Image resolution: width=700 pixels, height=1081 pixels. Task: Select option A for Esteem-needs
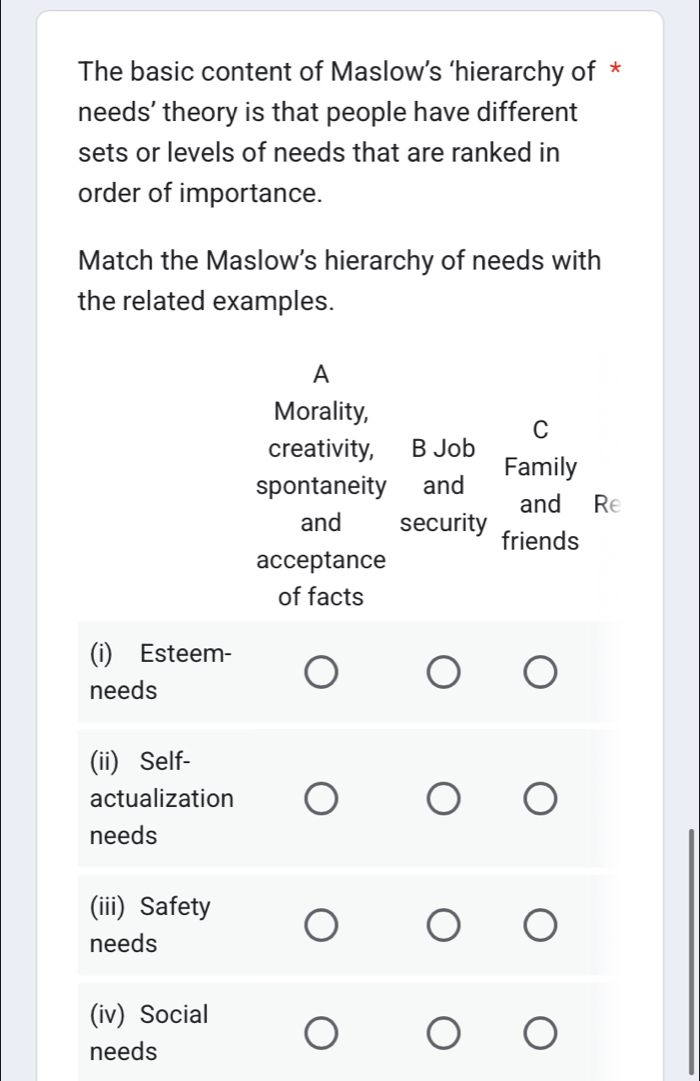coord(321,672)
